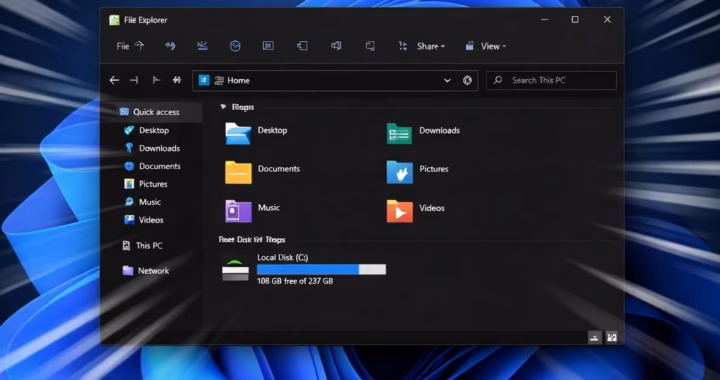The height and width of the screenshot is (380, 720).
Task: Click the devices and drives group header
Action: point(252,240)
